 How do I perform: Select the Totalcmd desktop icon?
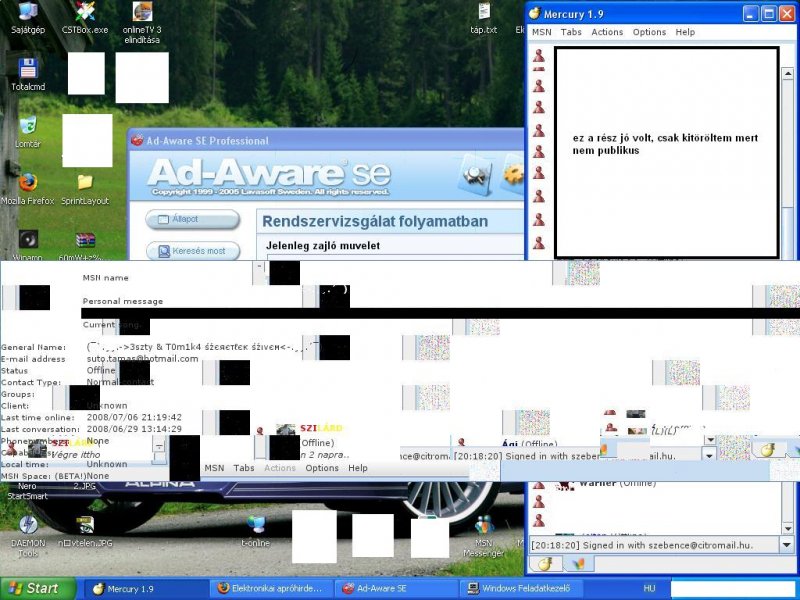pos(28,74)
